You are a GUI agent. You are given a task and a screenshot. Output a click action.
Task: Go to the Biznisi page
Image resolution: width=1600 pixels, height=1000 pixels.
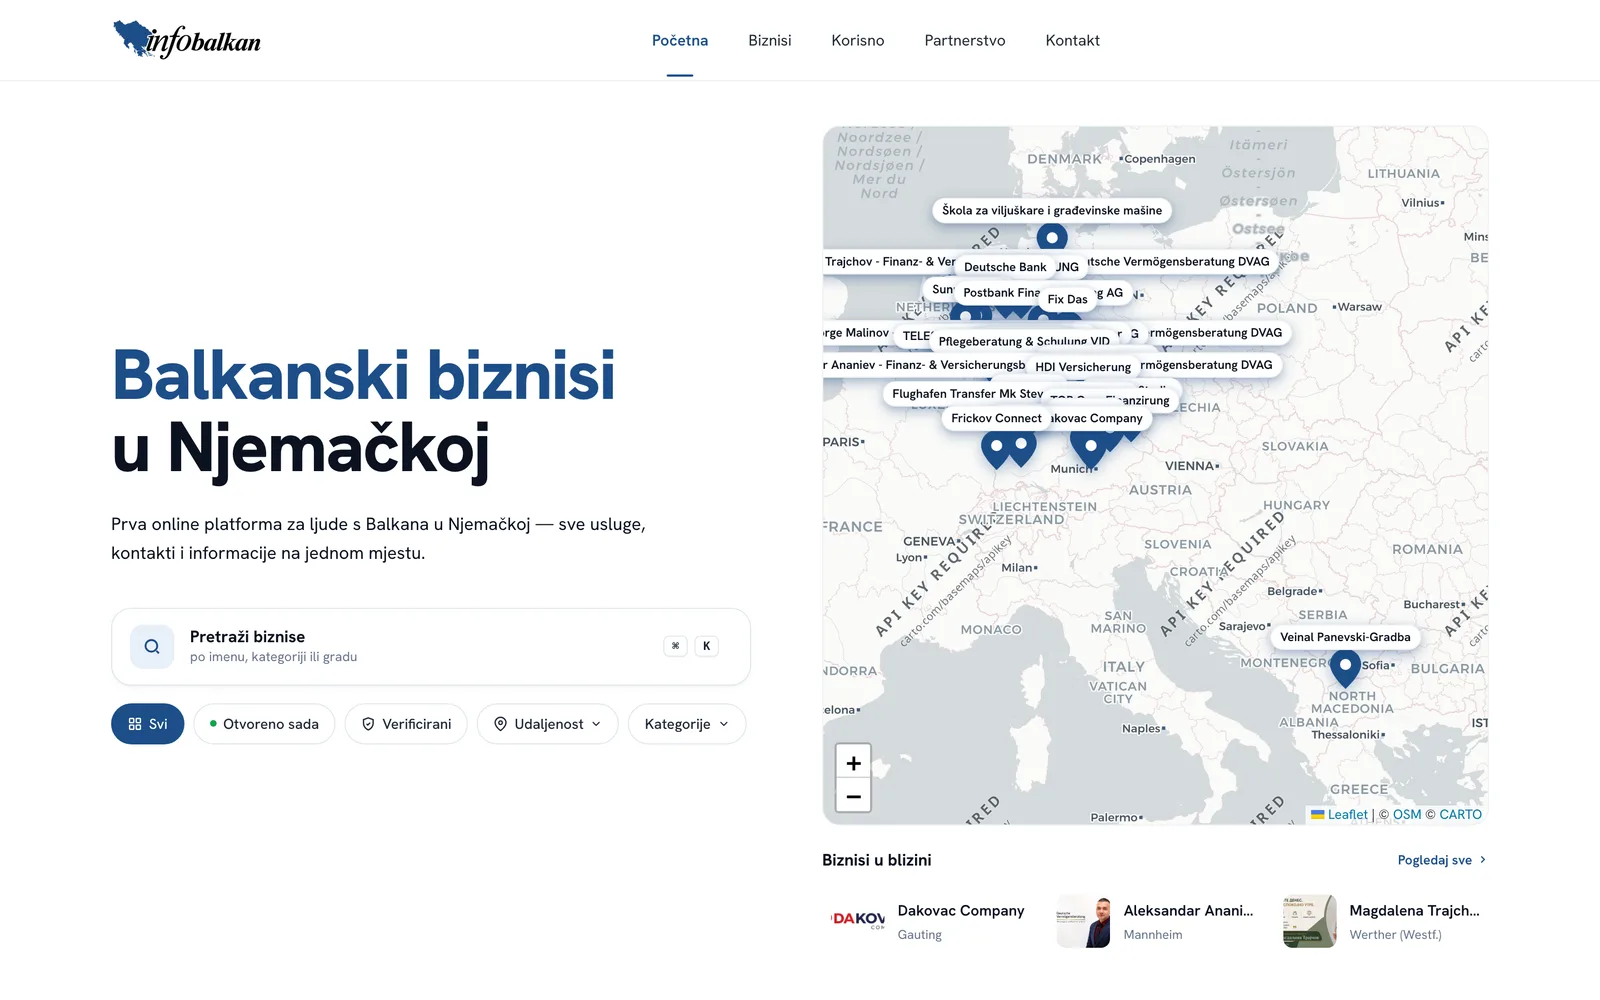click(770, 40)
